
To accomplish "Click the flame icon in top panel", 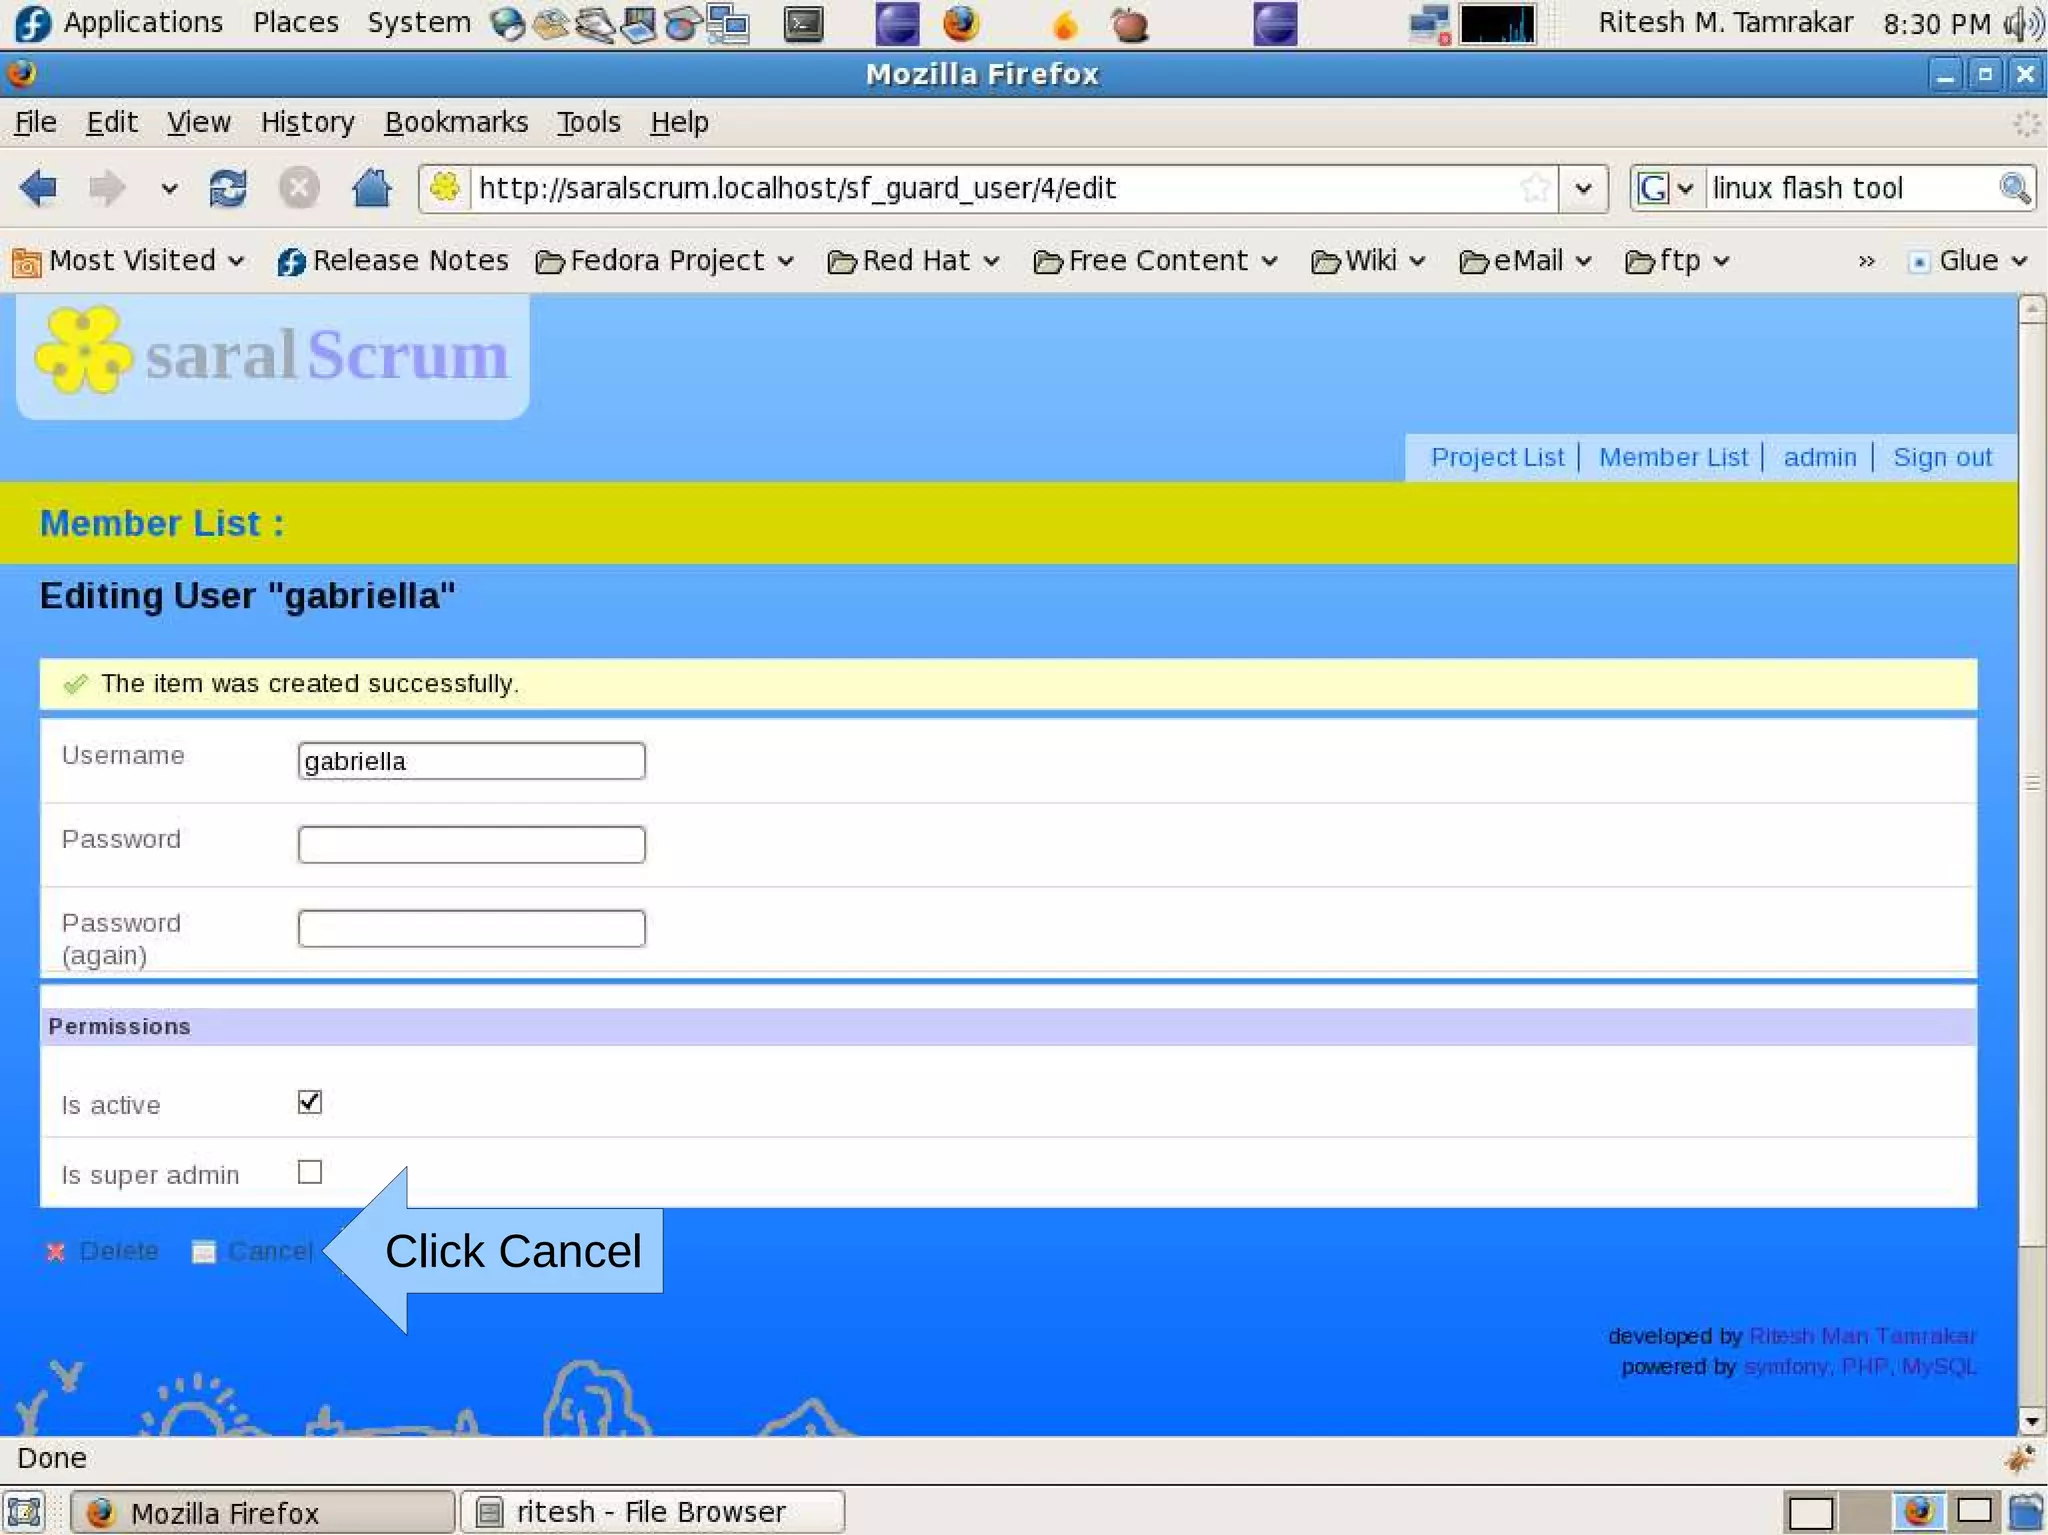I will [1066, 24].
